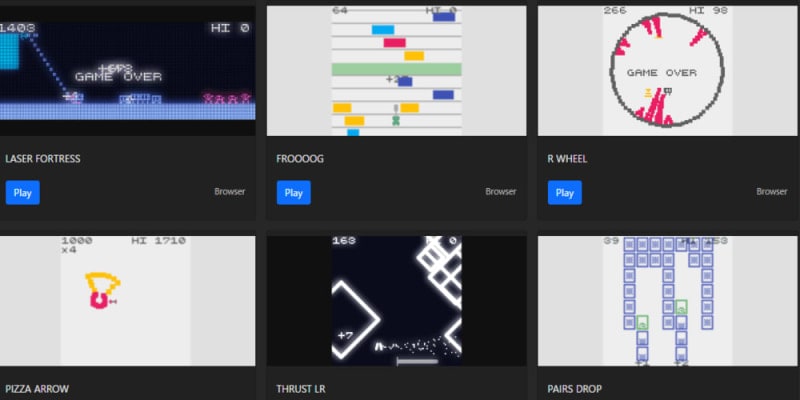Viewport: 800px width, 400px height.
Task: Click the Thrust LR game screenshot
Action: coord(396,300)
